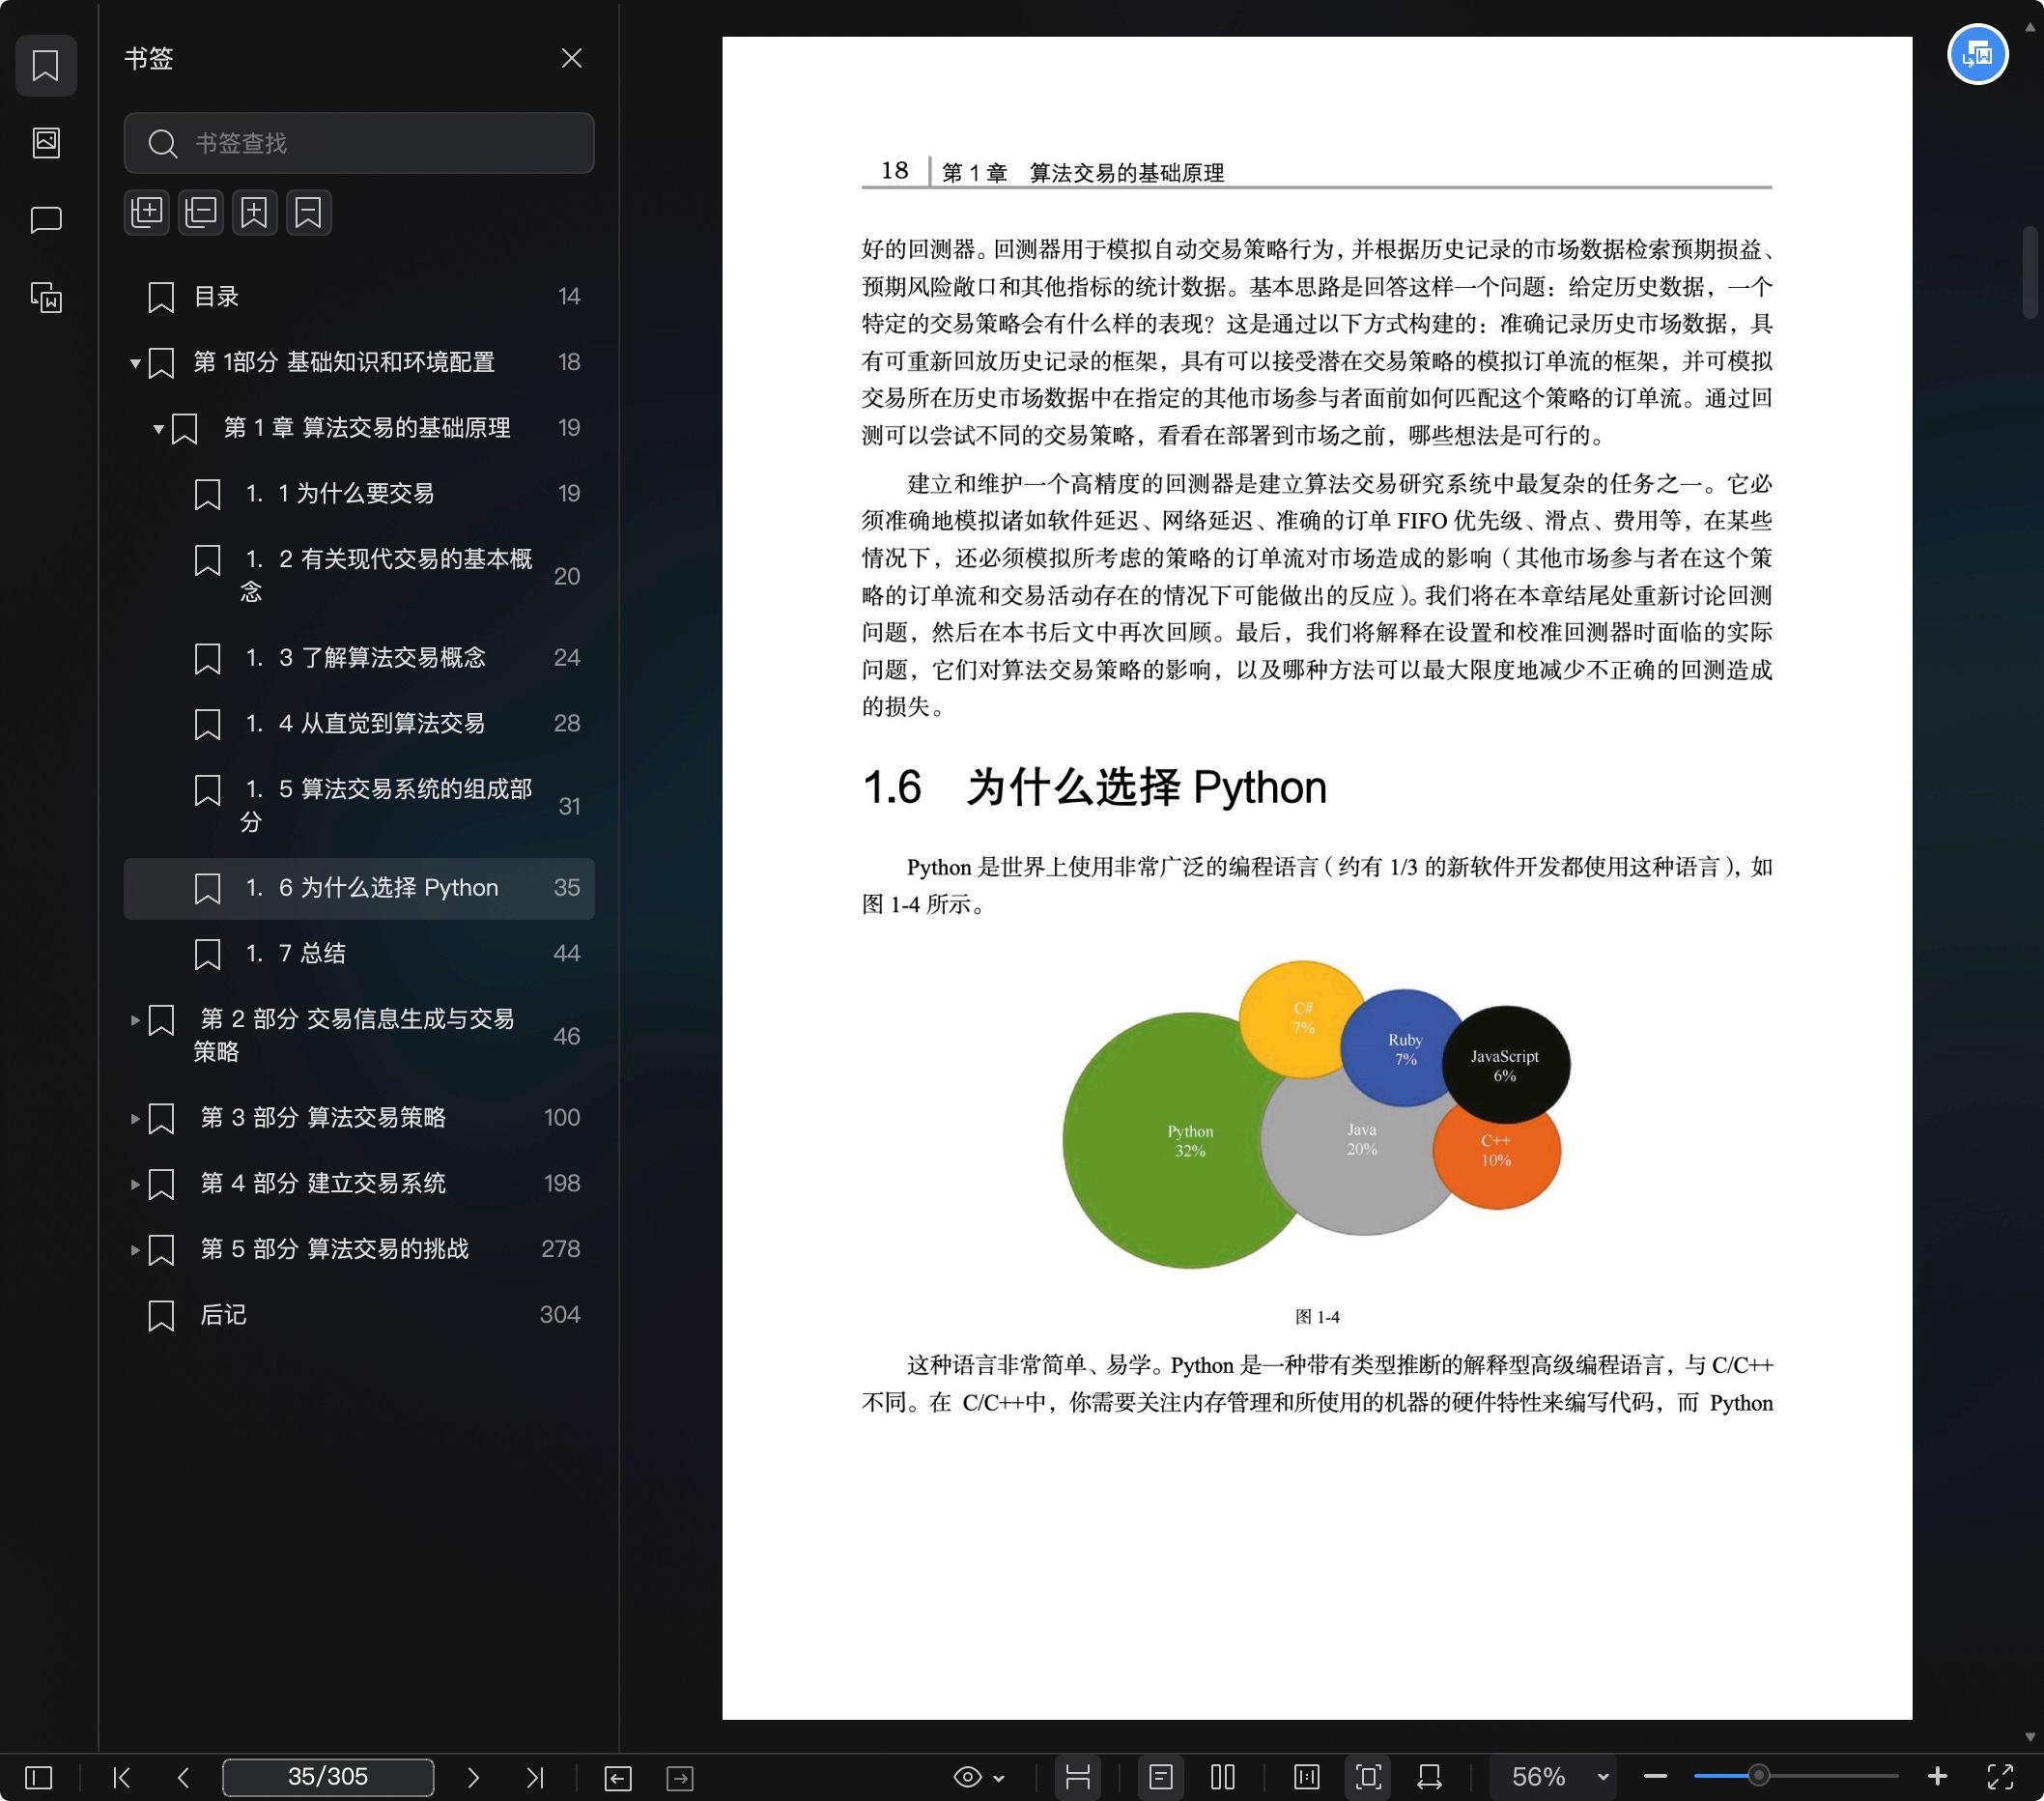The width and height of the screenshot is (2044, 1801).
Task: Go to last page button
Action: tap(535, 1777)
